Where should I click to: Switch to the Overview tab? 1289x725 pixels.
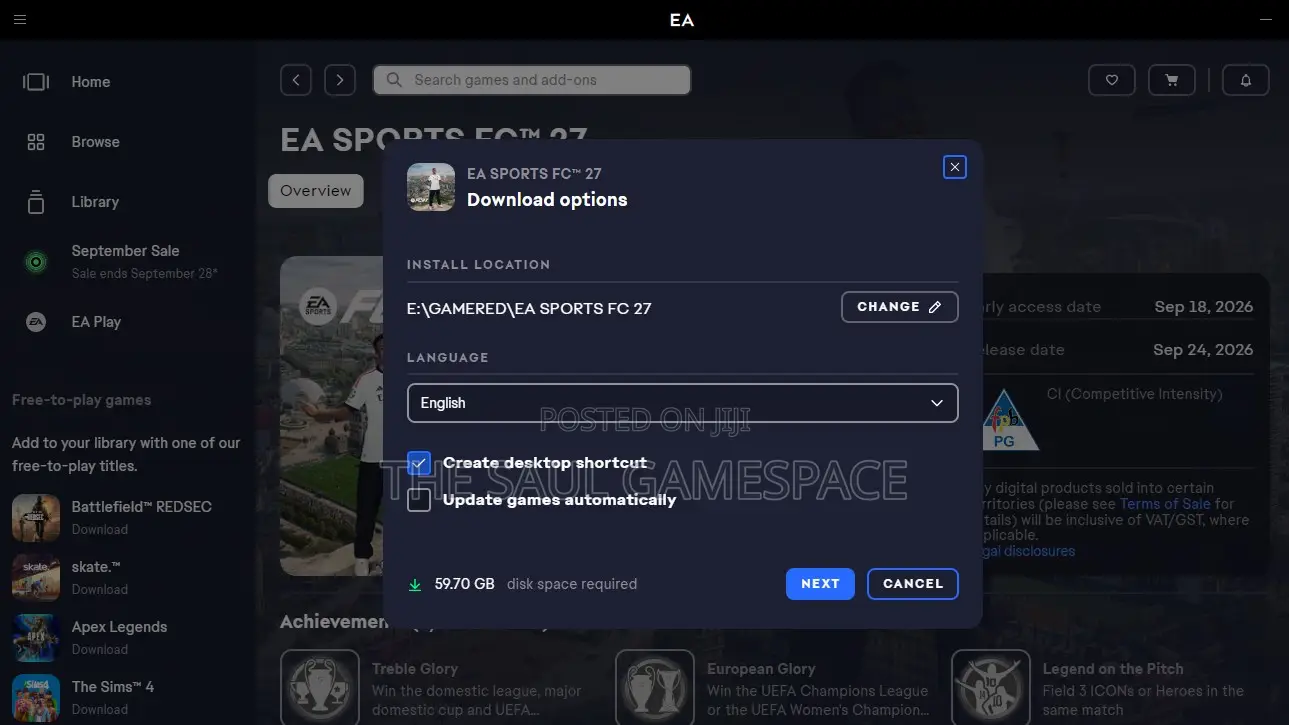tap(316, 191)
